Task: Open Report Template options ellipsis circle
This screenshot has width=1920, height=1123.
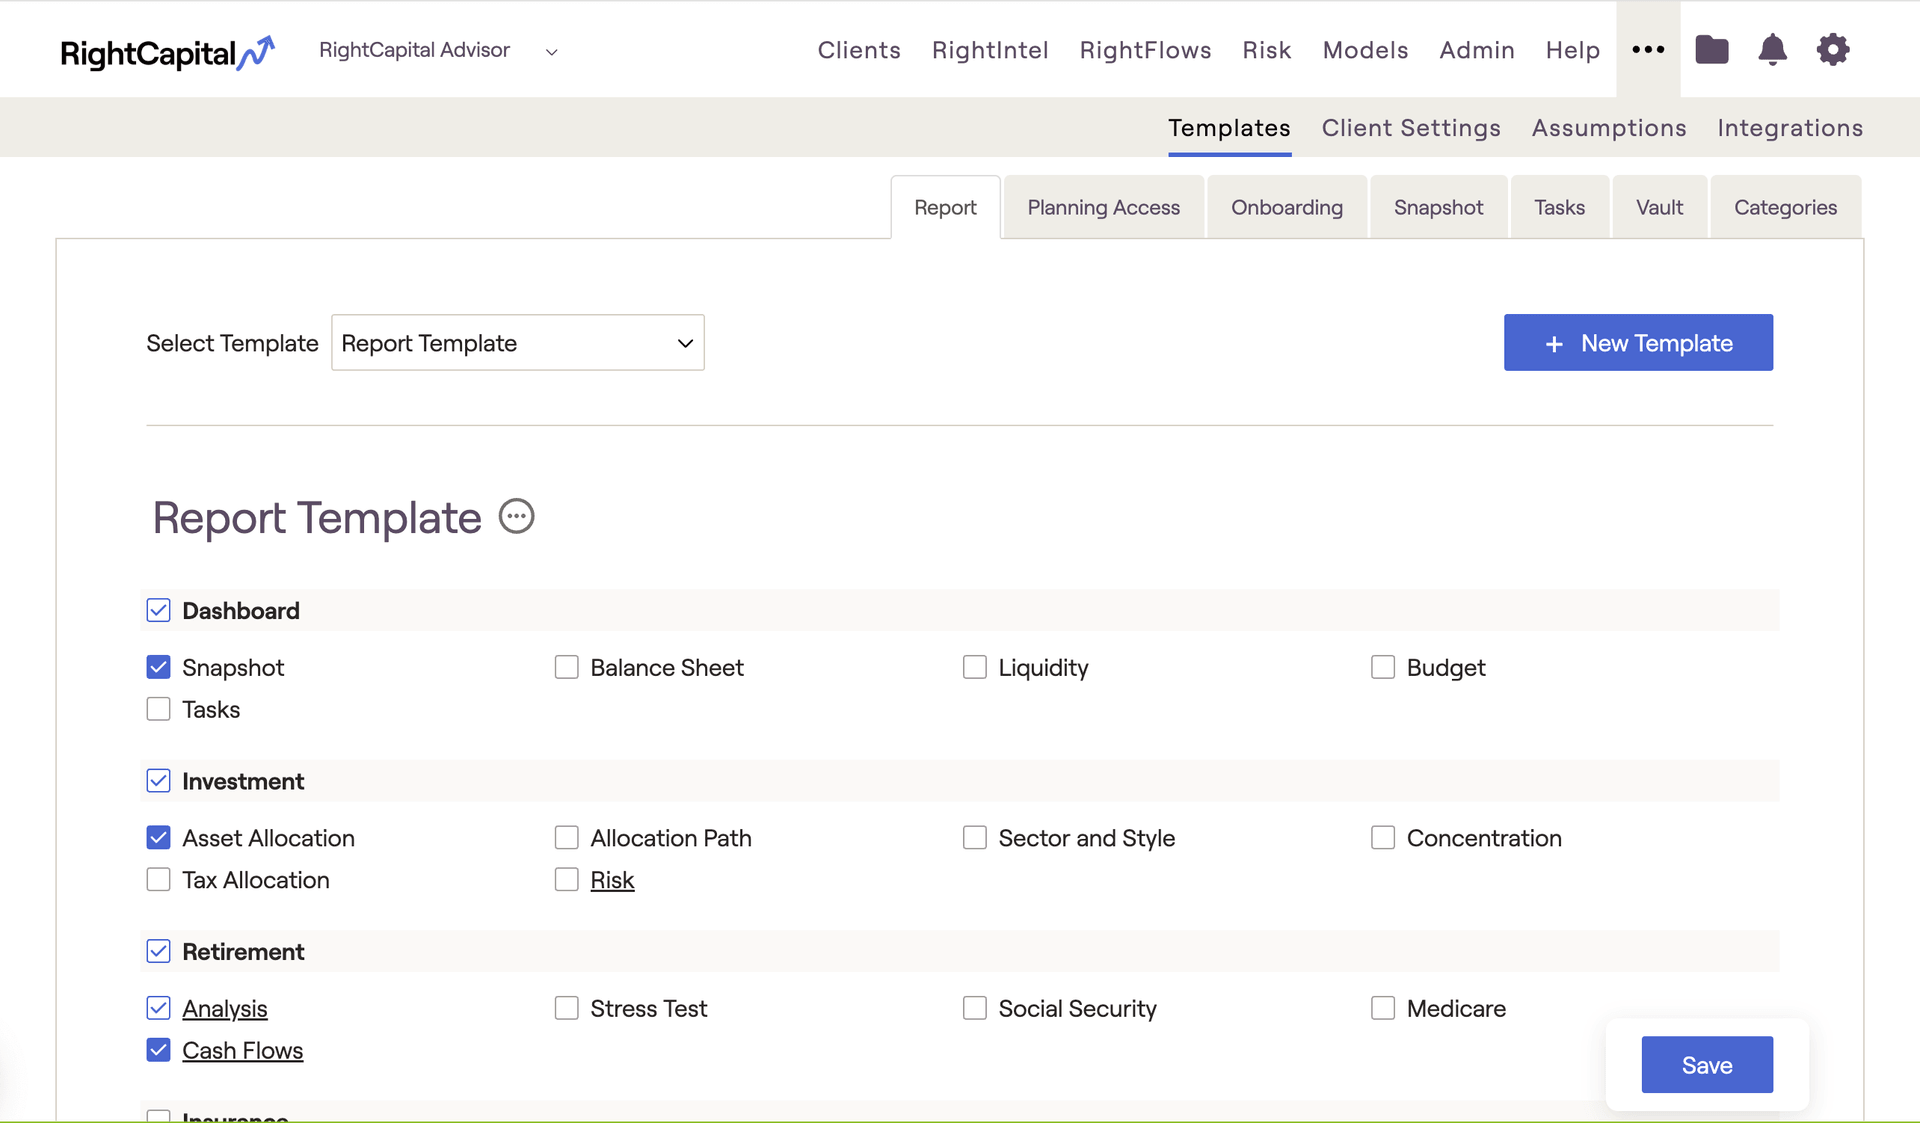Action: pos(516,517)
